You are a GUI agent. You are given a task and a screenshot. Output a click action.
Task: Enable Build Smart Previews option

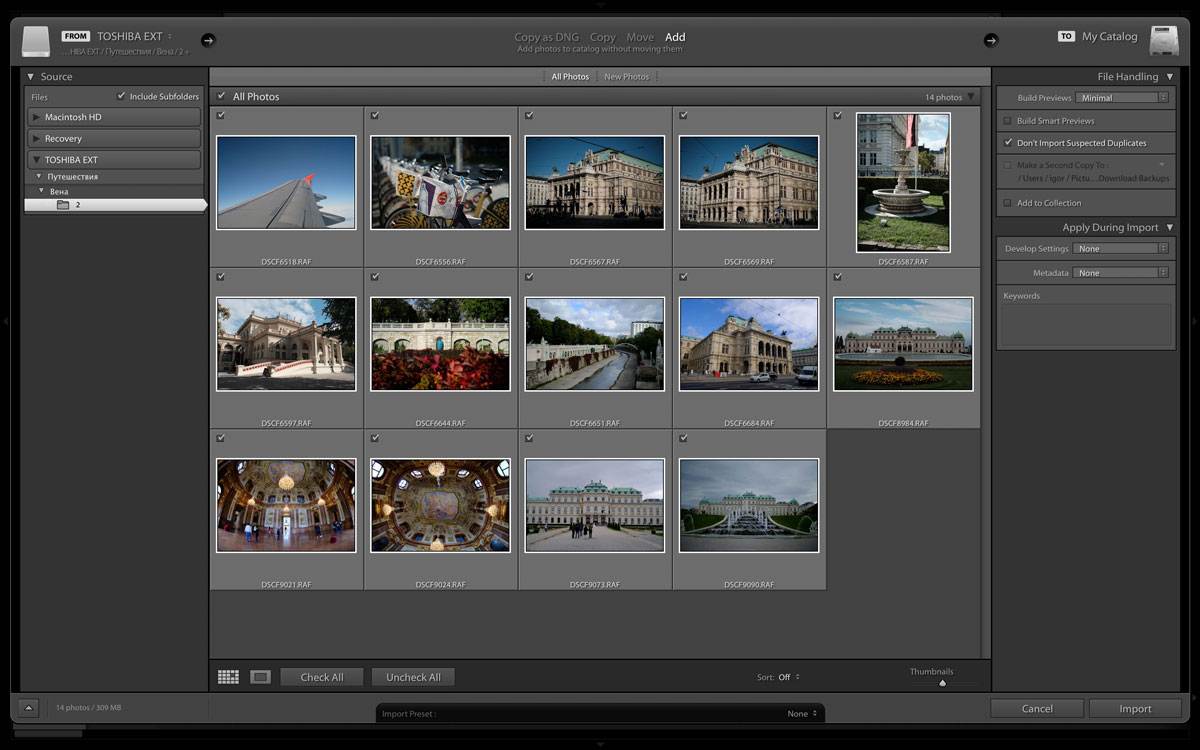(x=1008, y=121)
